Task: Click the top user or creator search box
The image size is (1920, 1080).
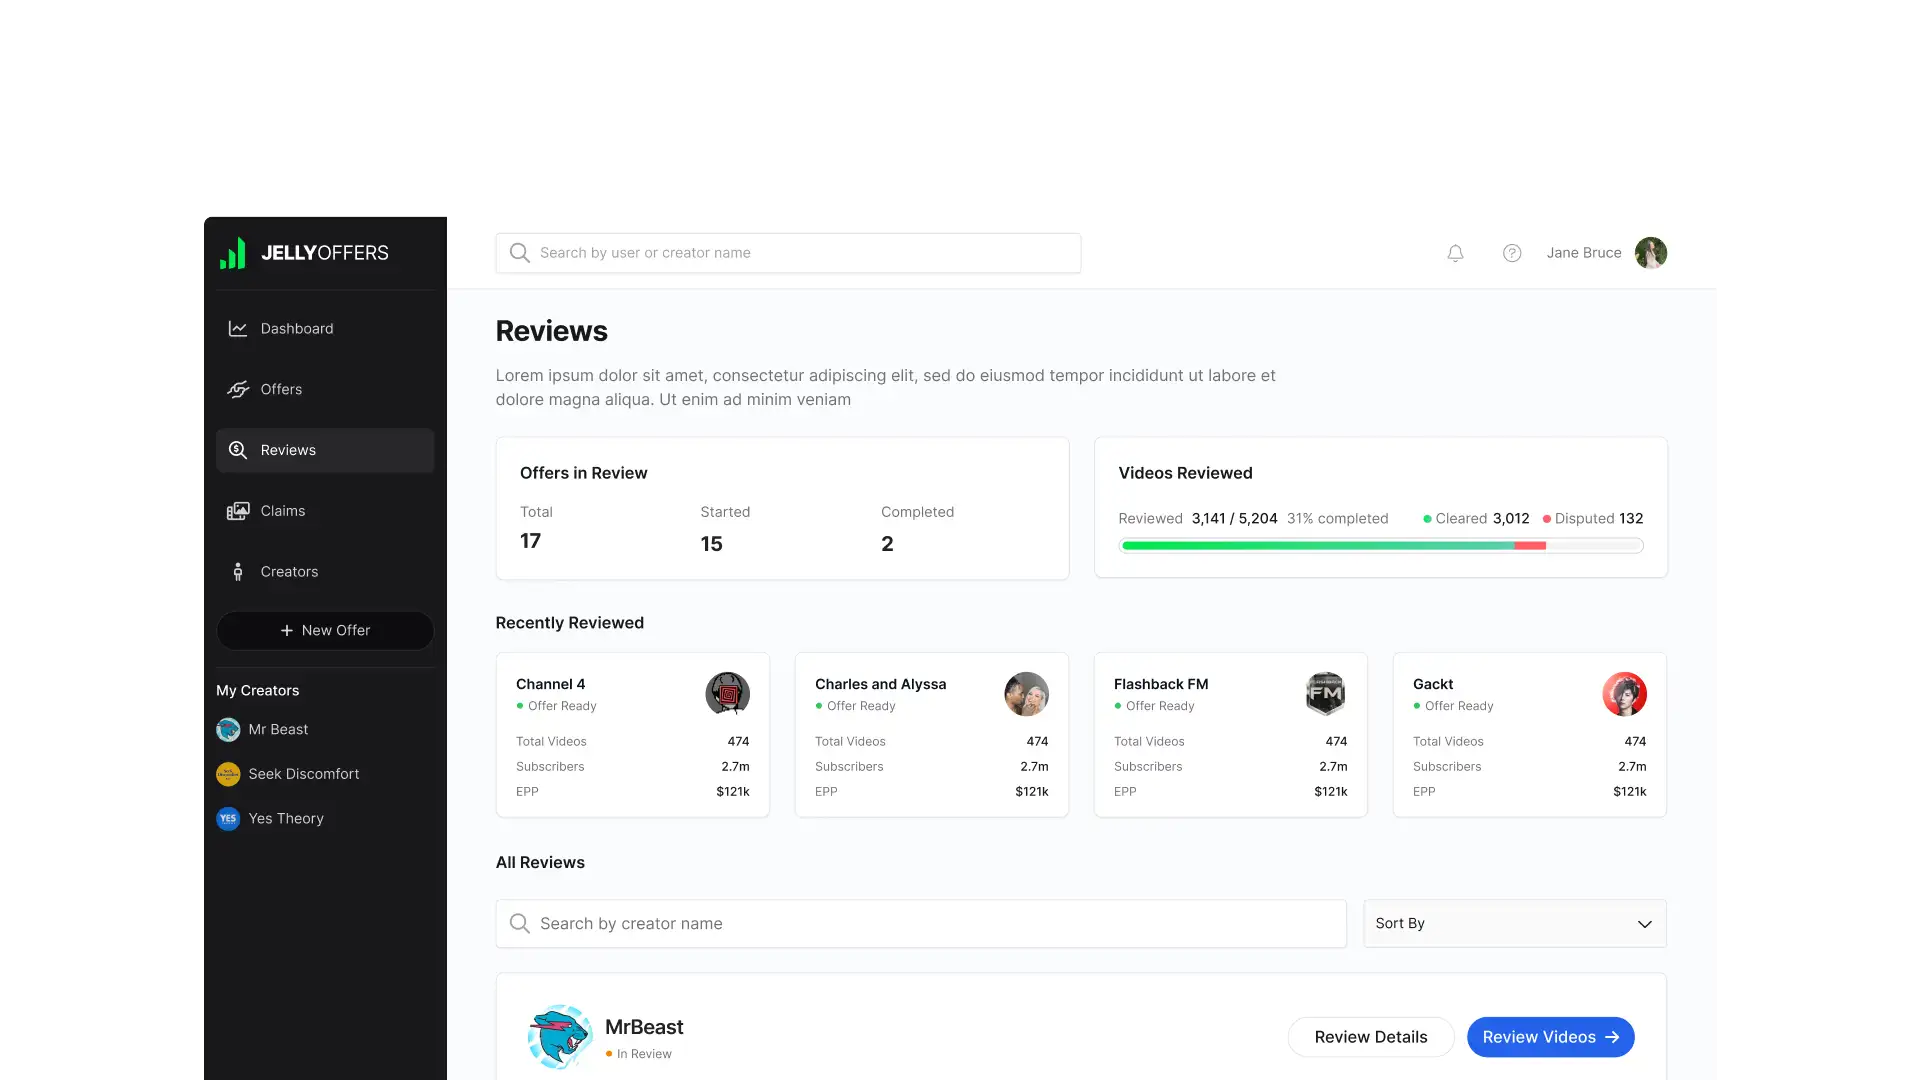Action: tap(788, 253)
